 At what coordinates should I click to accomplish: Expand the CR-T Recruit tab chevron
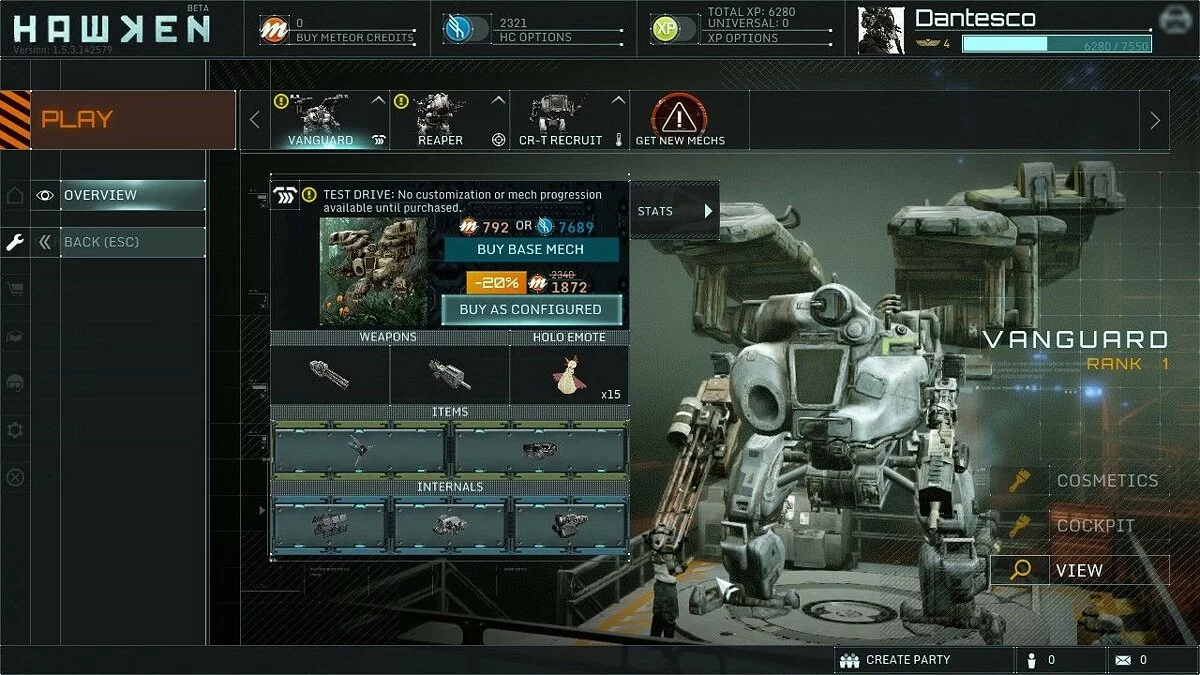tap(617, 100)
